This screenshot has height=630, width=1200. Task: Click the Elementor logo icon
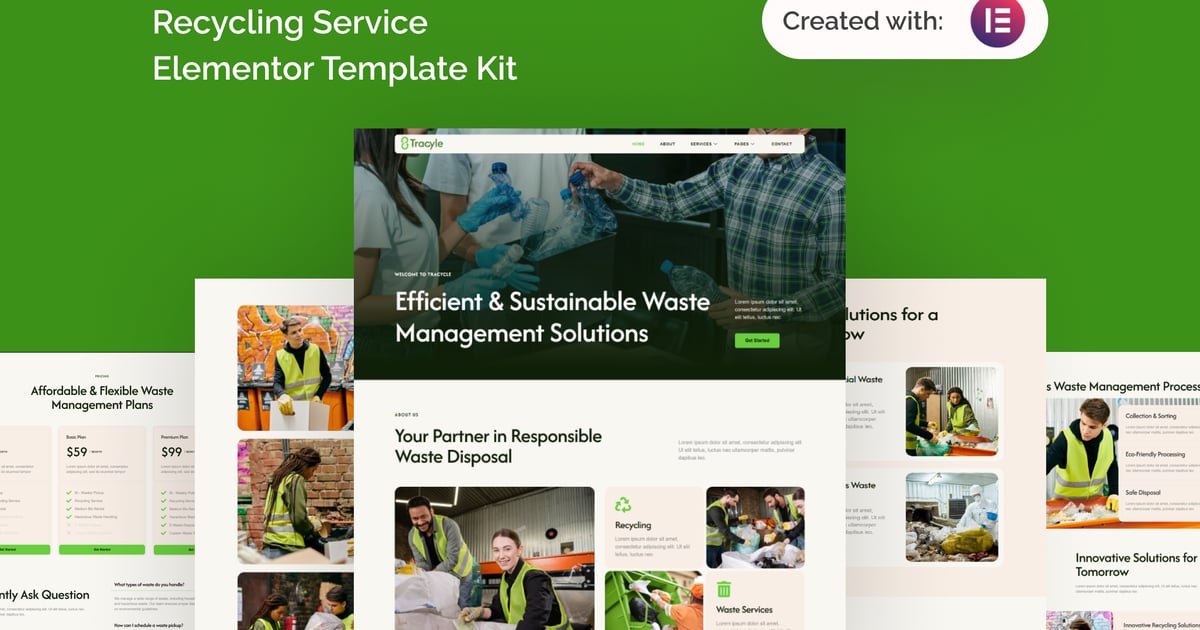point(997,22)
